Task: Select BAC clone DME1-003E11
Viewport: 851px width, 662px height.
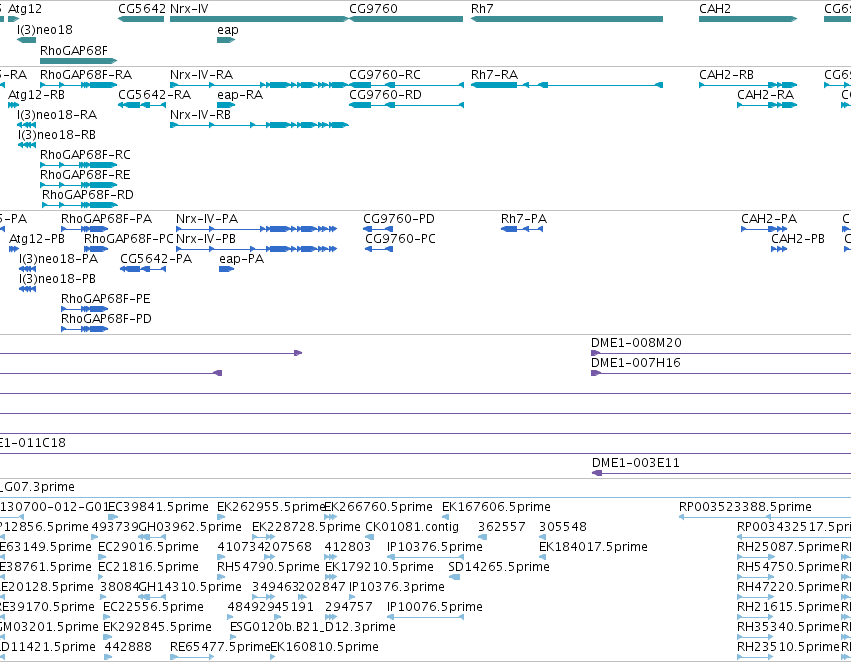Action: coord(636,463)
